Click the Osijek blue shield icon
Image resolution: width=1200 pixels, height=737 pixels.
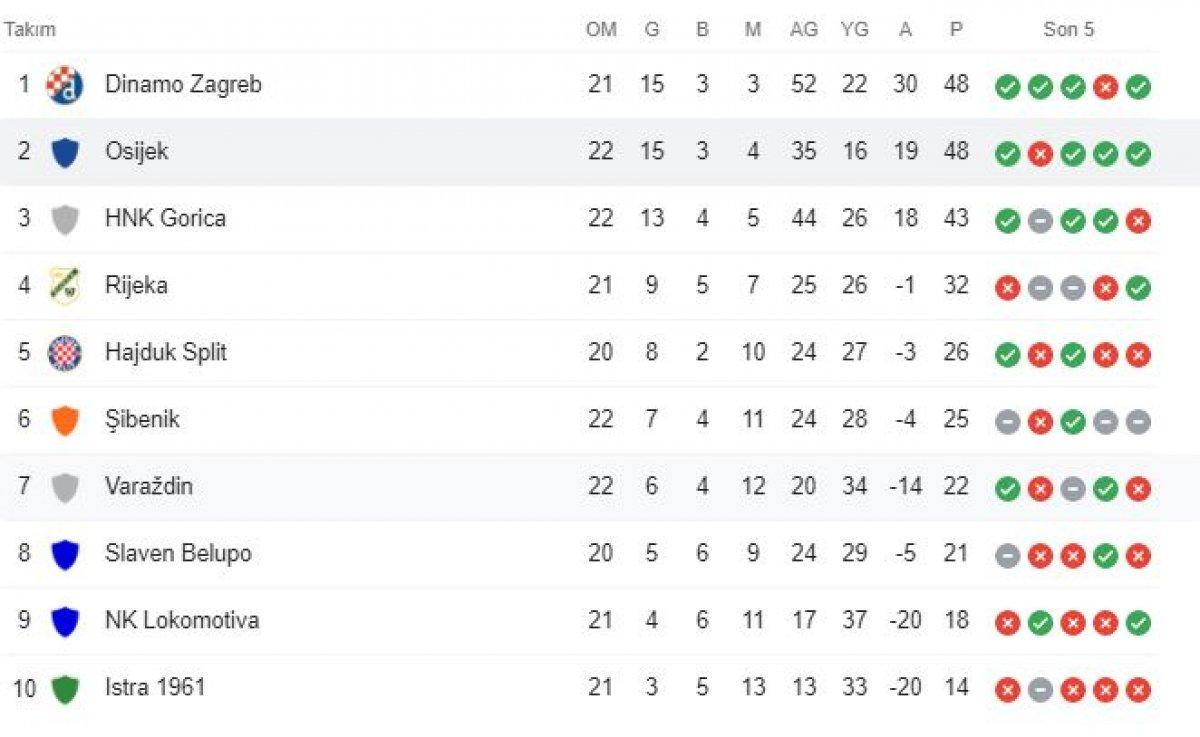click(x=65, y=153)
